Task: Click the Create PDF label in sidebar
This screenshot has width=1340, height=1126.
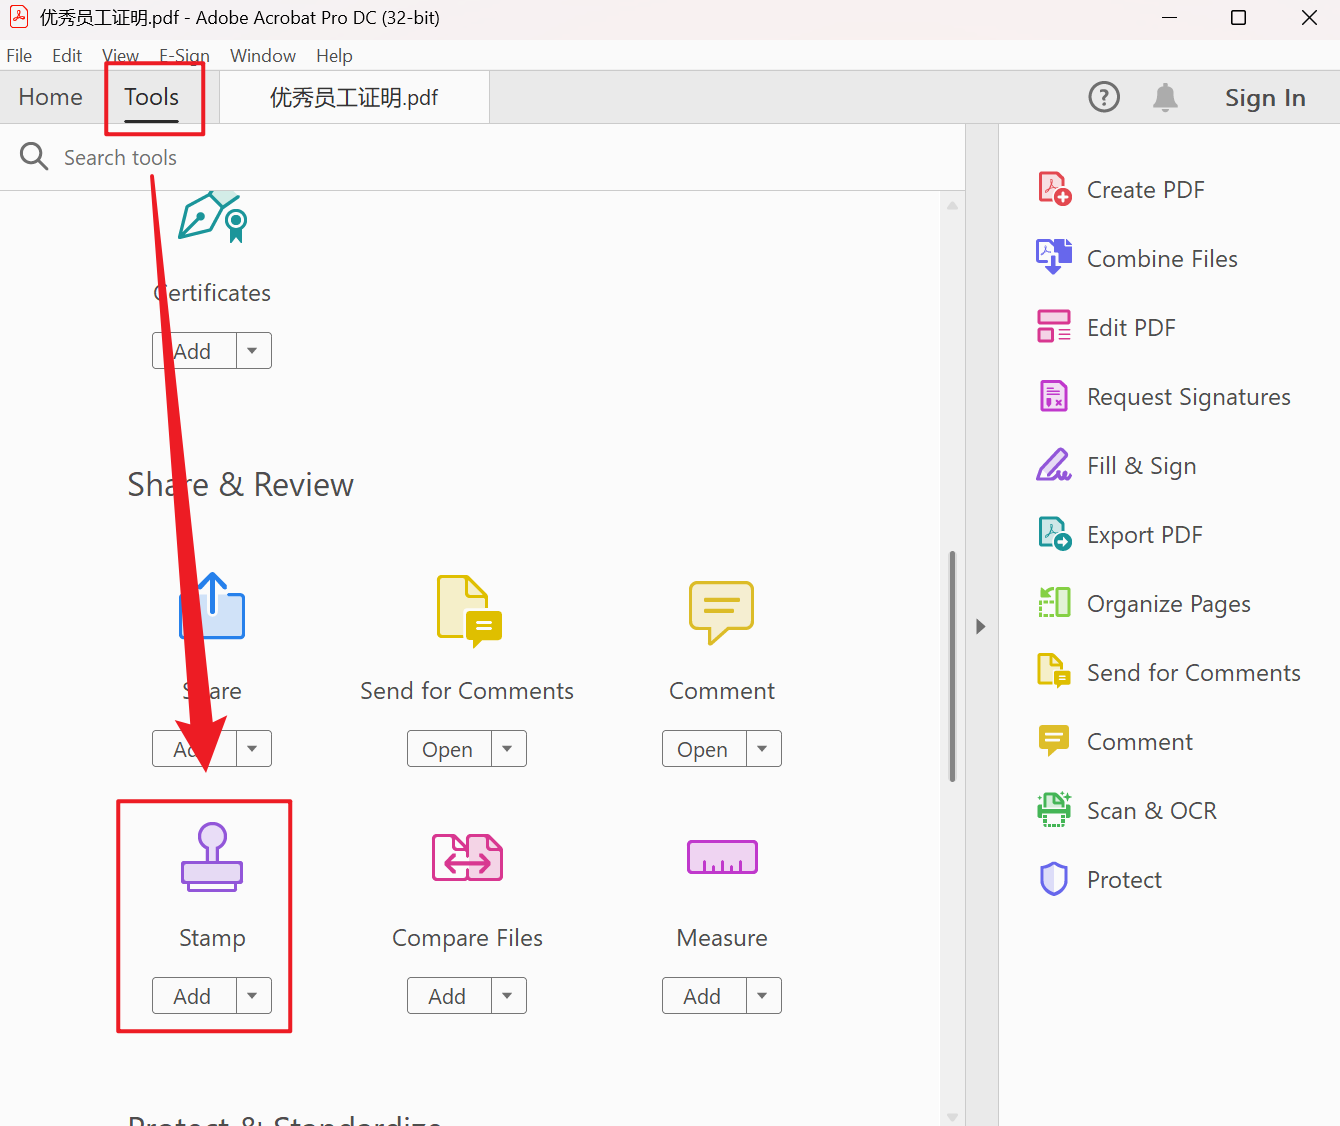Action: (1145, 190)
